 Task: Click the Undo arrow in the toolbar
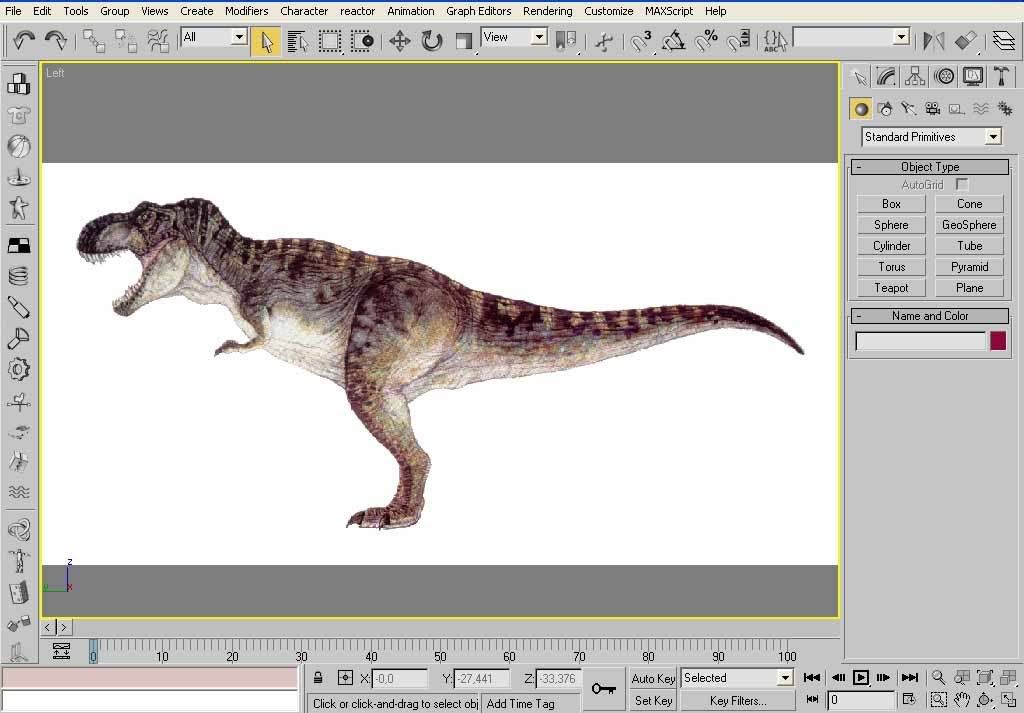pos(24,41)
